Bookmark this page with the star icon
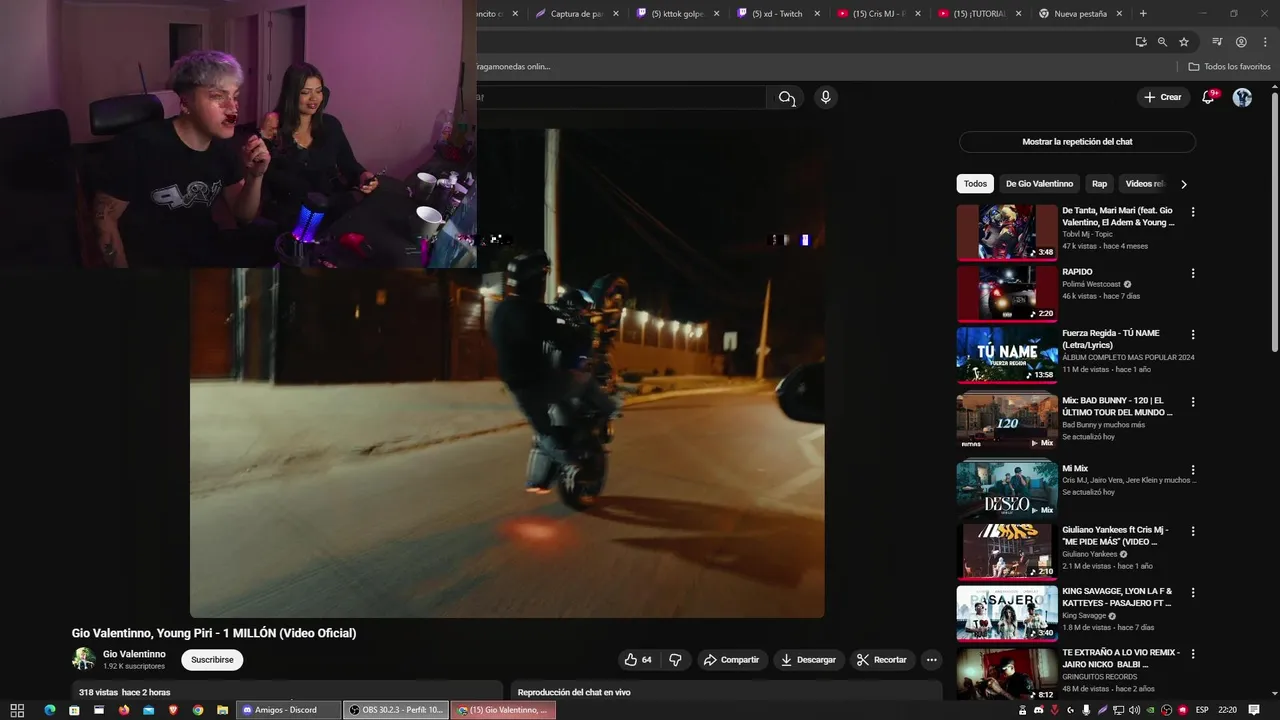Viewport: 1280px width, 720px height. [x=1184, y=42]
